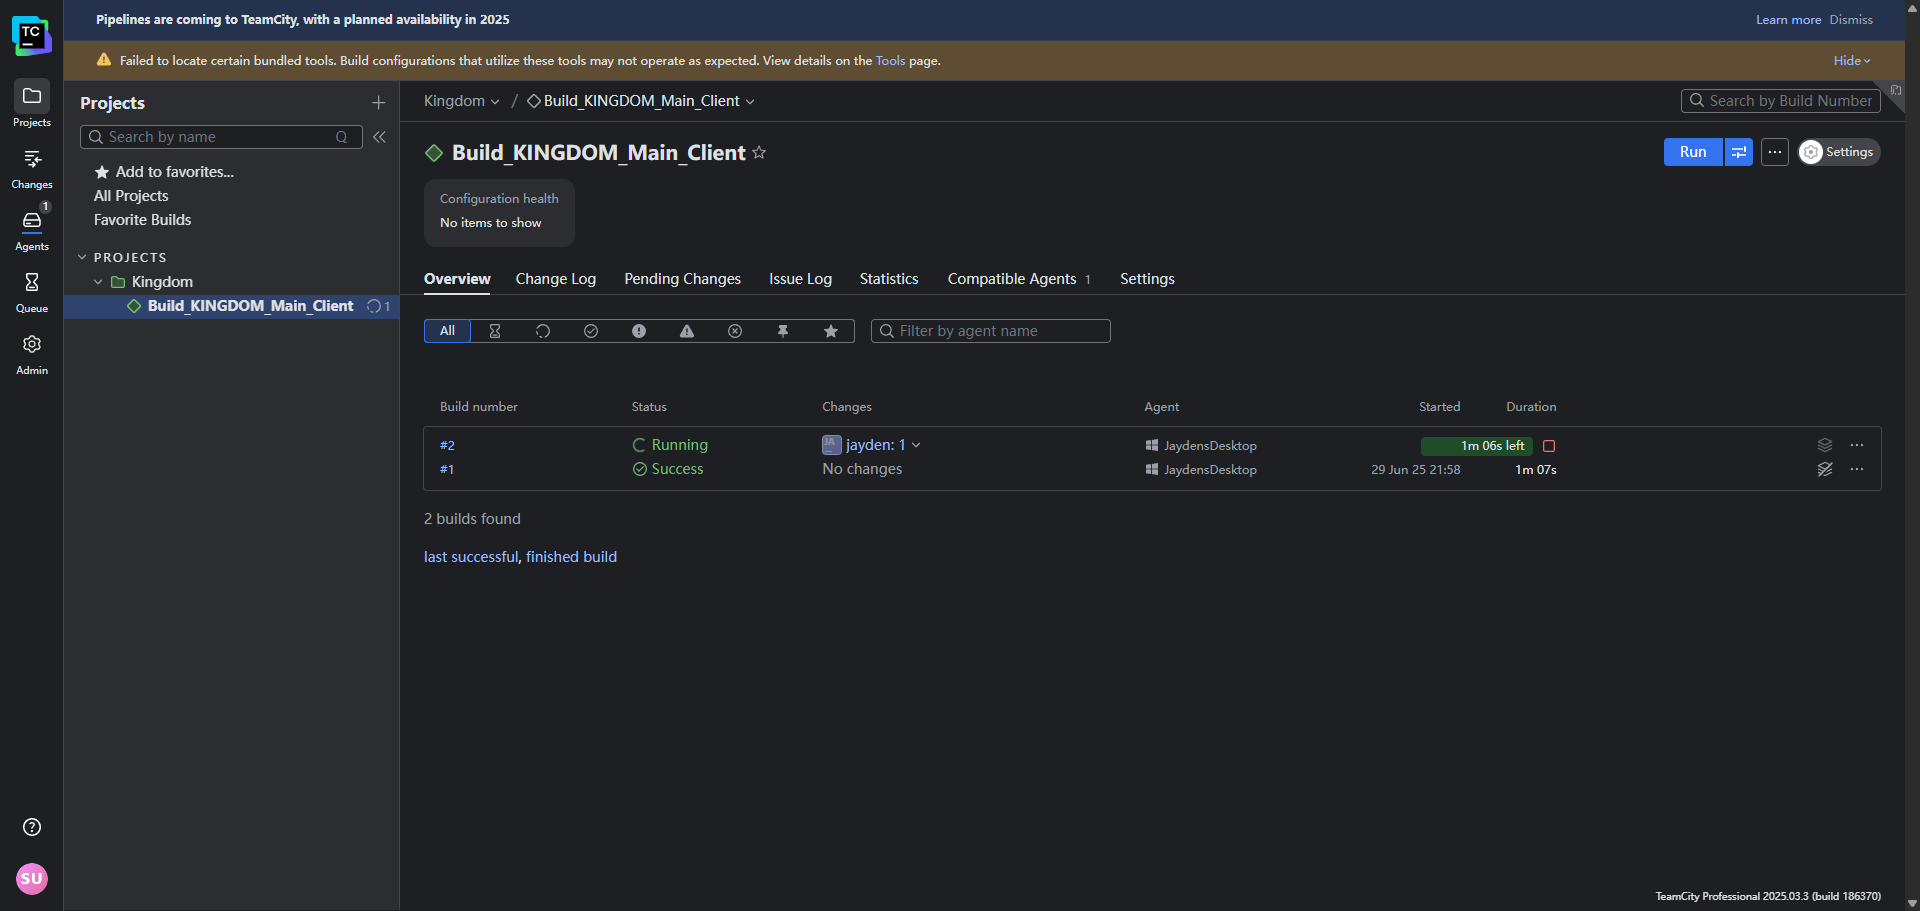
Task: Open Projects in the left sidebar
Action: coord(31,104)
